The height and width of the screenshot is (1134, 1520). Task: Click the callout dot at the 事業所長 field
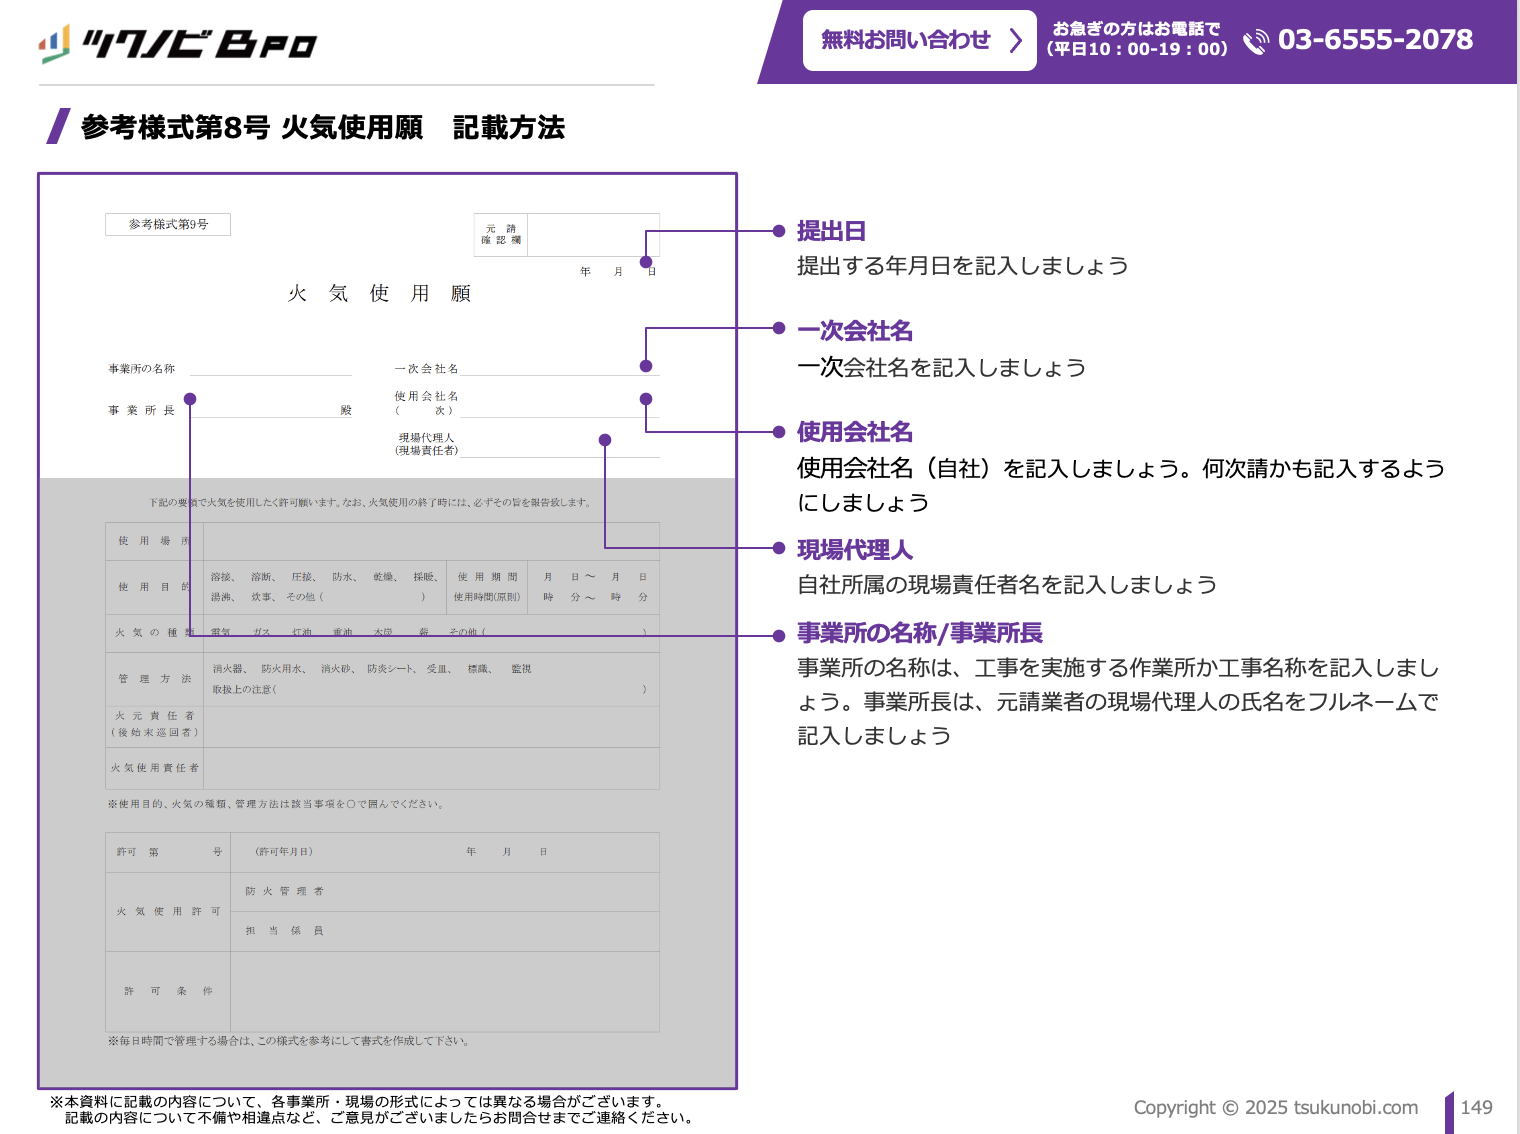click(190, 399)
